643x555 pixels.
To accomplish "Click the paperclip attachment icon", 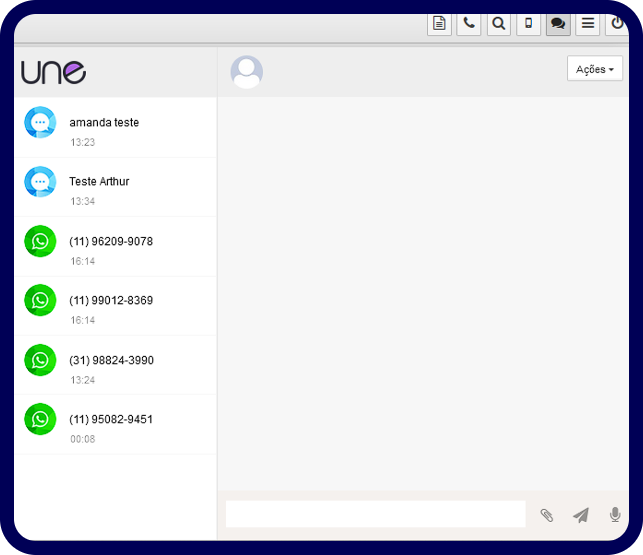I will pos(547,515).
